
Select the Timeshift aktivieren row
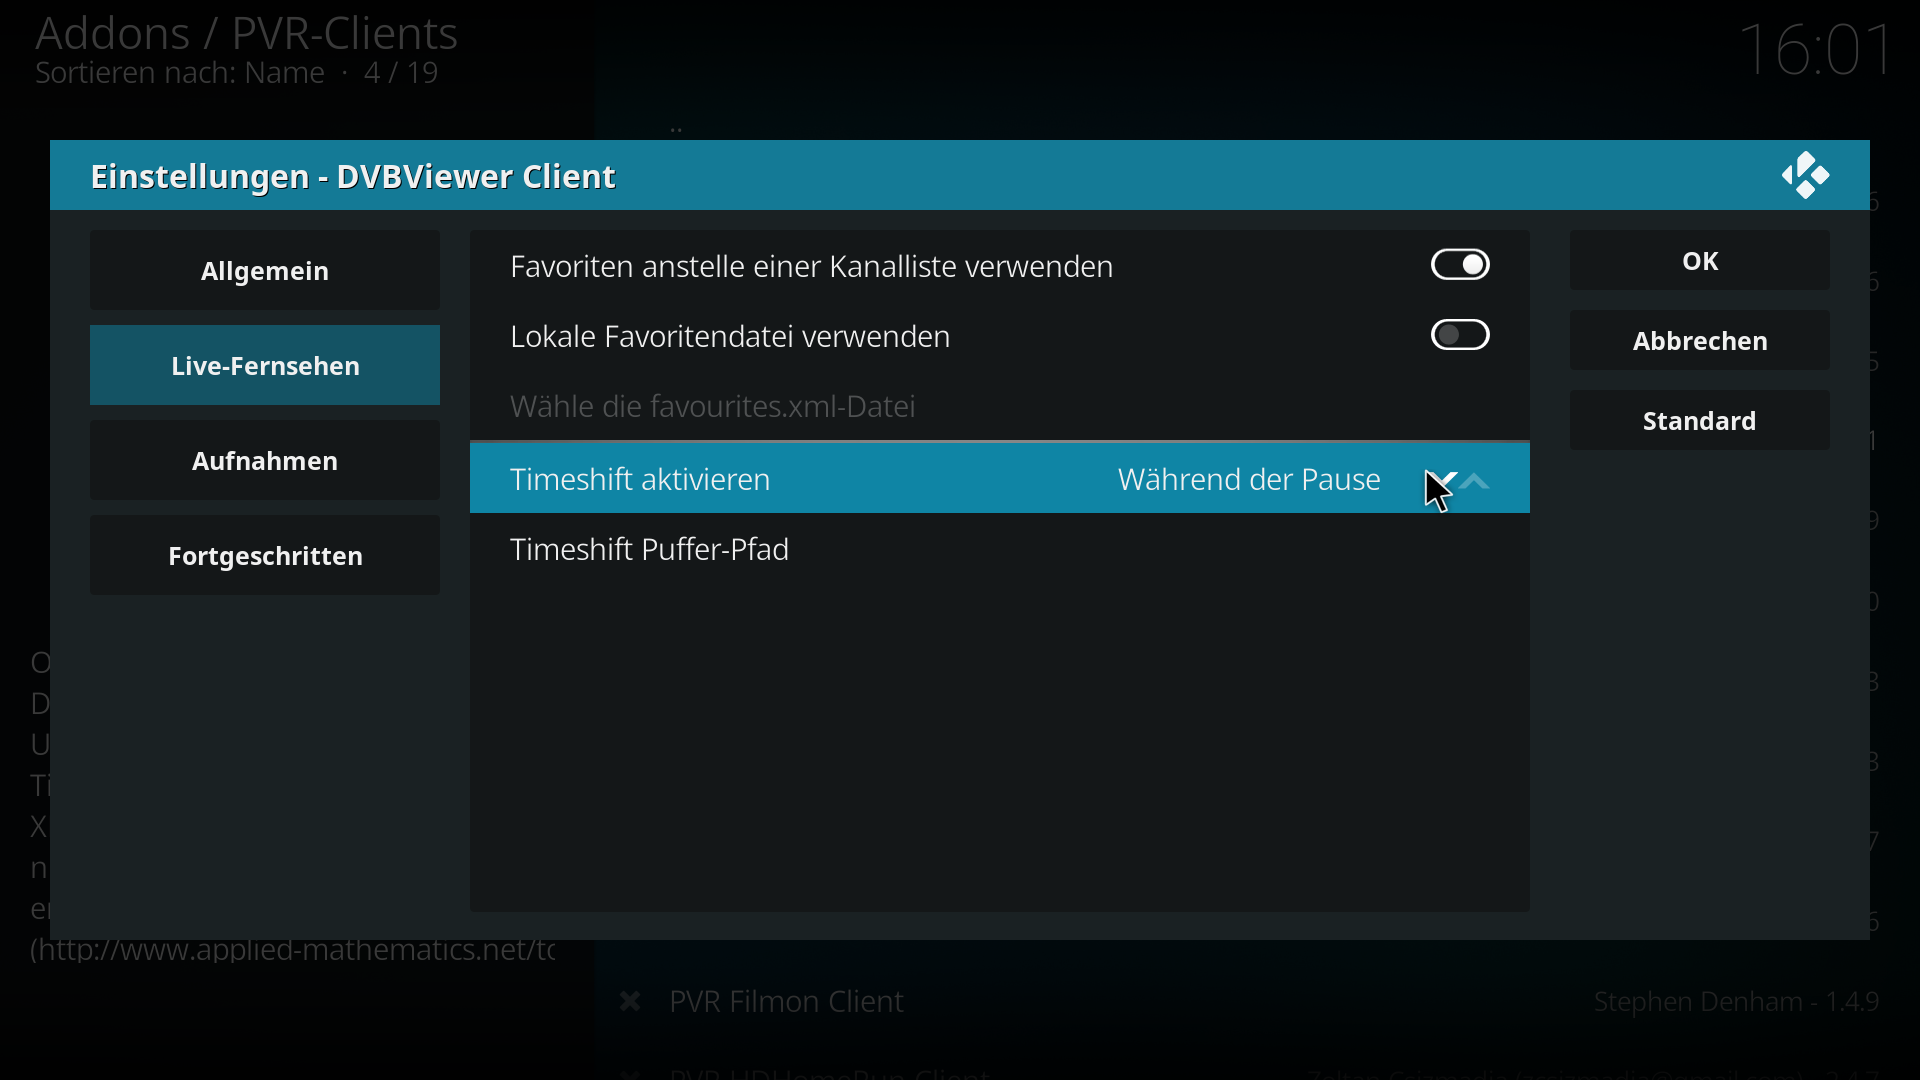click(1000, 479)
